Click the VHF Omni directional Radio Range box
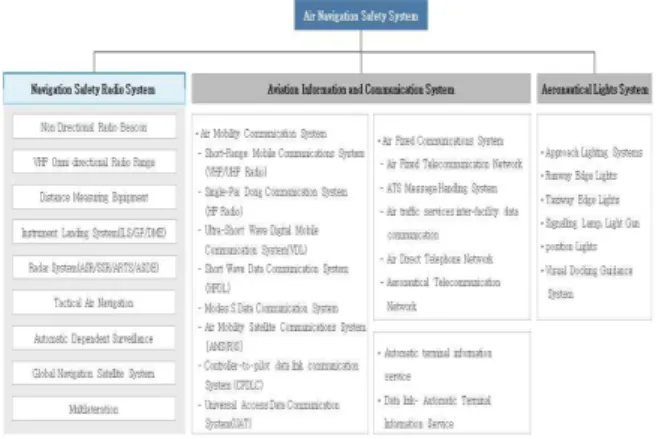Viewport: 662px width, 439px height. point(94,162)
